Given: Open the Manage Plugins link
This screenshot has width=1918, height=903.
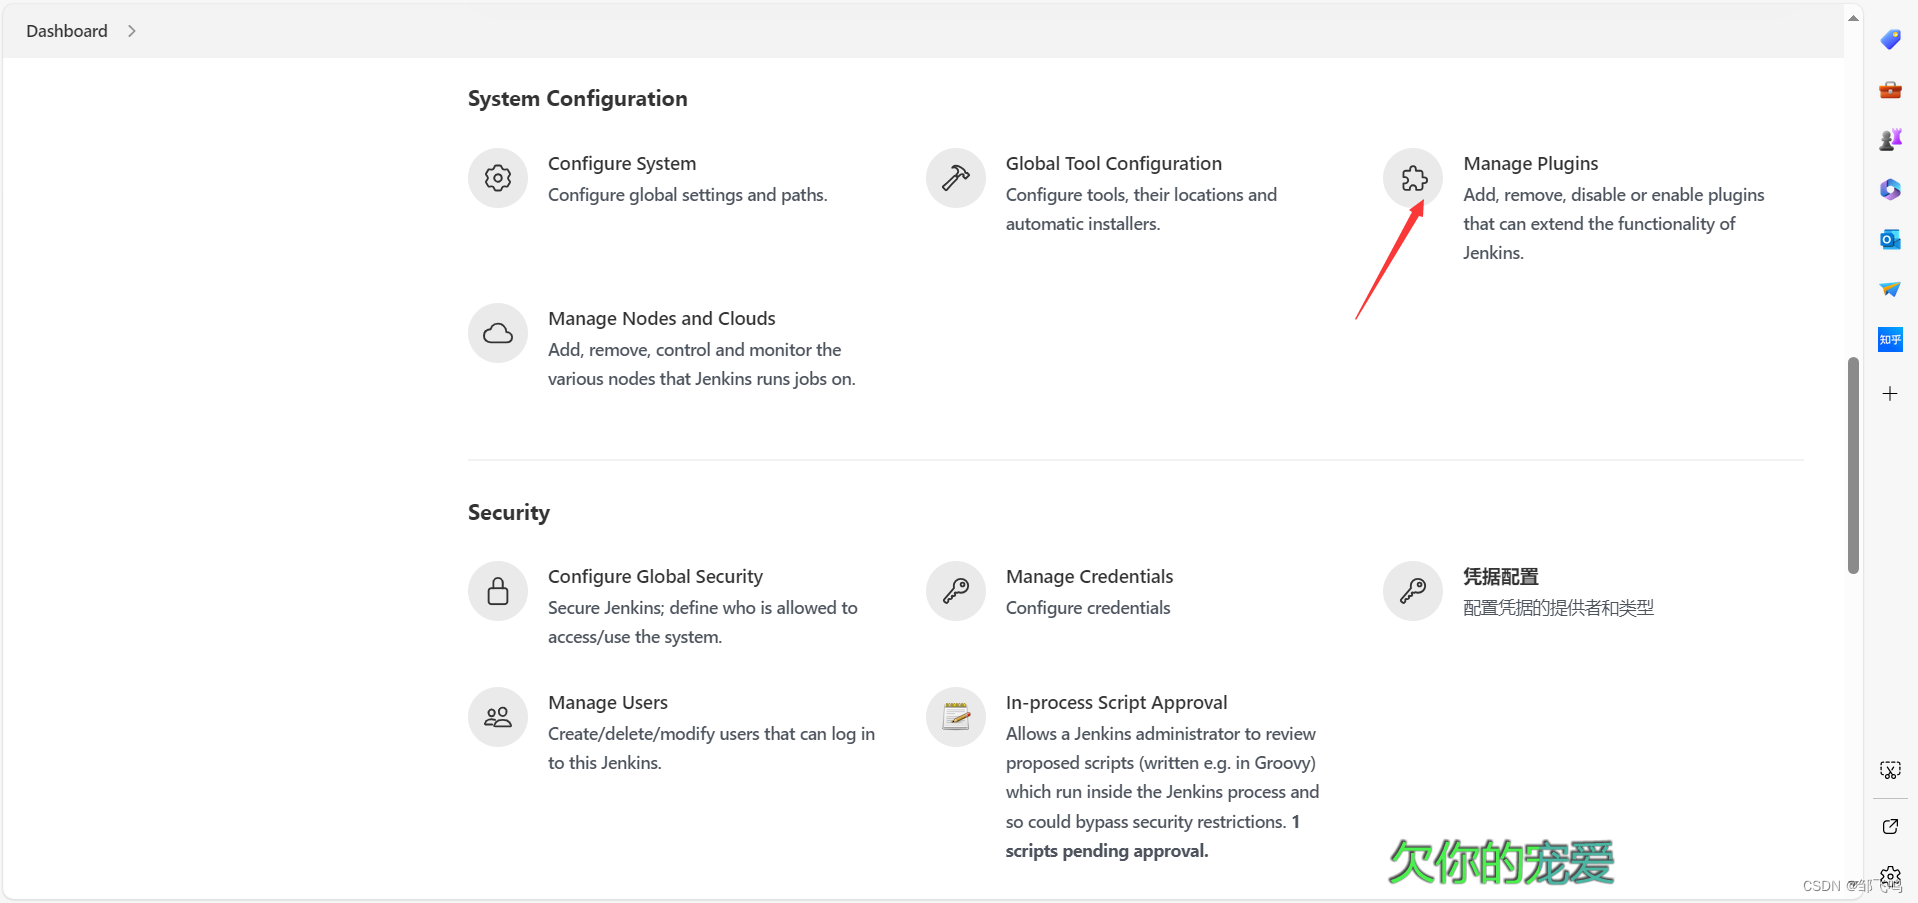Looking at the screenshot, I should 1531,163.
